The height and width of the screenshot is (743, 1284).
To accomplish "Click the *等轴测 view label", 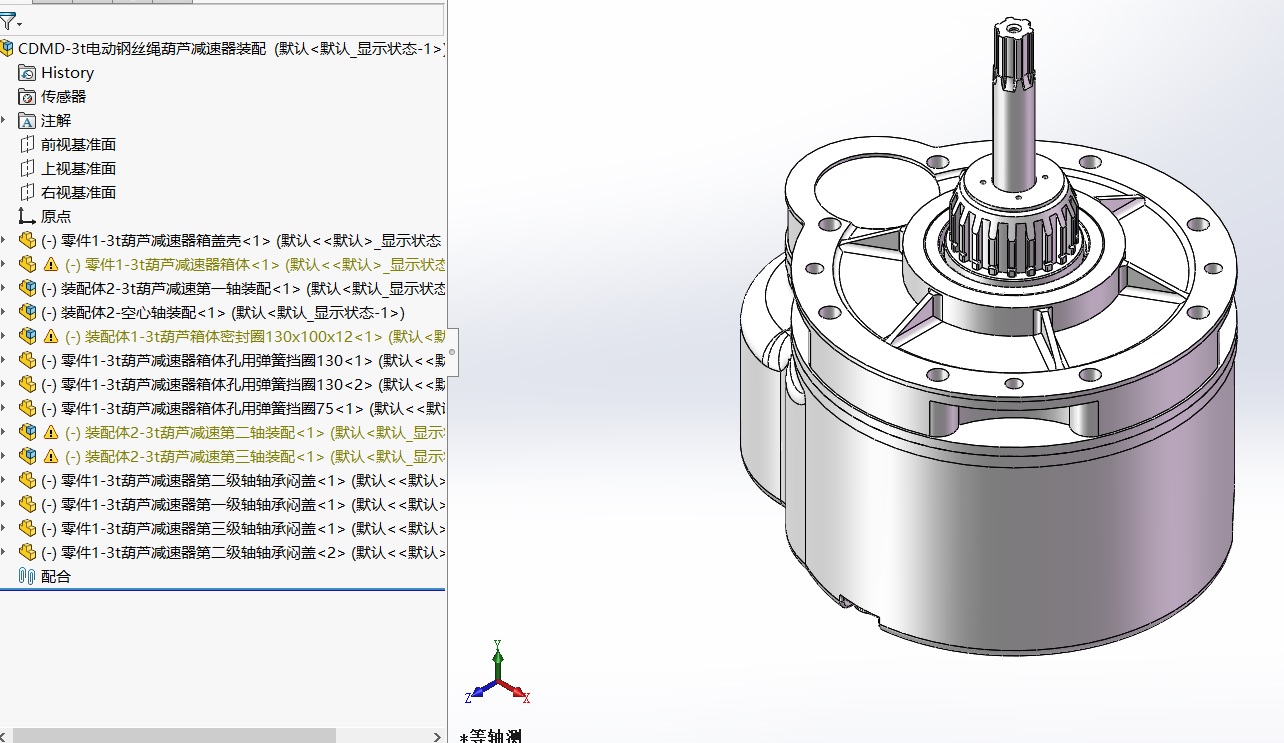I will click(491, 736).
